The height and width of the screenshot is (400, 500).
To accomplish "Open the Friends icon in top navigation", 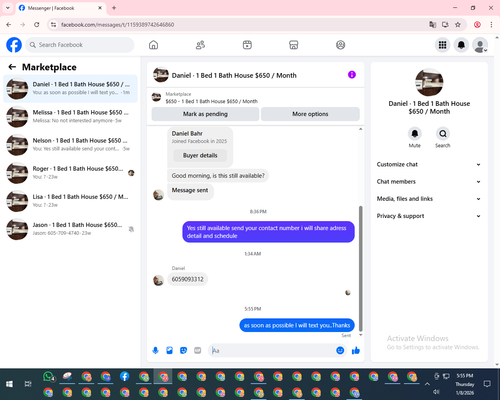I will tap(200, 45).
